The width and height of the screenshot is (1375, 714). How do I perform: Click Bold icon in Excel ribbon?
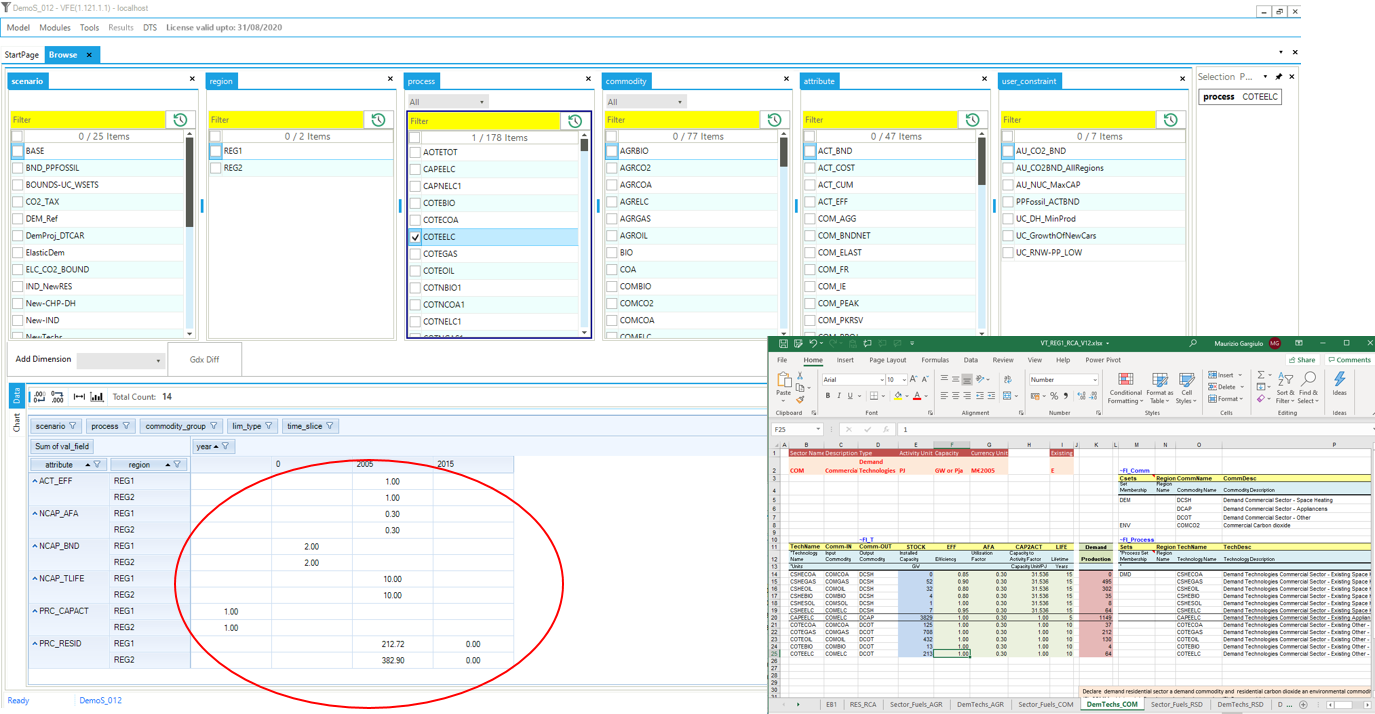828,396
